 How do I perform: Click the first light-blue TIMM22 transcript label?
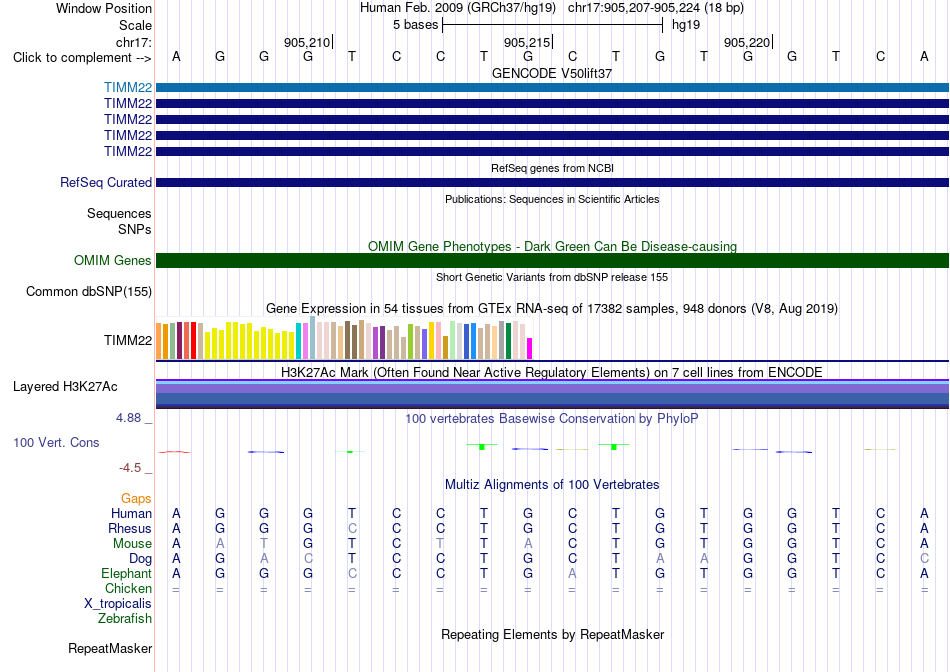[x=127, y=87]
